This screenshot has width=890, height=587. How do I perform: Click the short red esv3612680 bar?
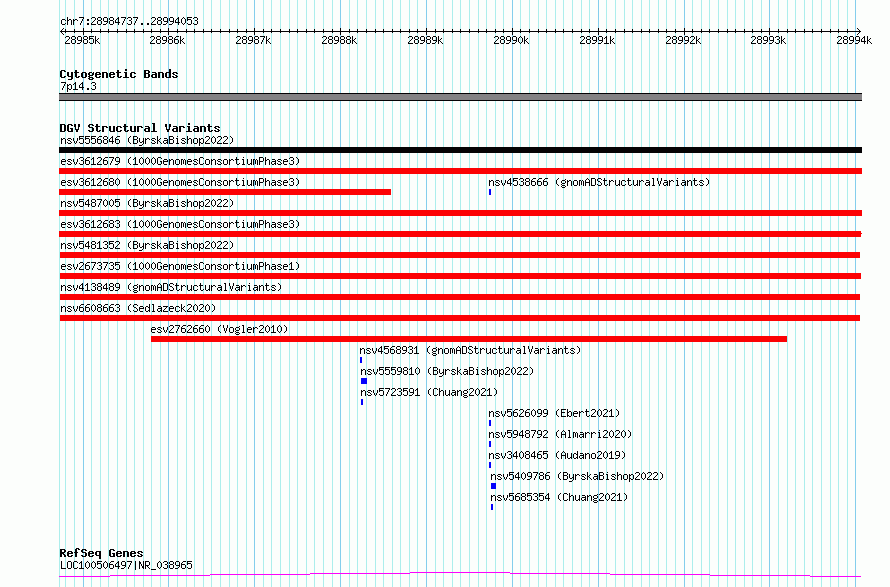[225, 192]
